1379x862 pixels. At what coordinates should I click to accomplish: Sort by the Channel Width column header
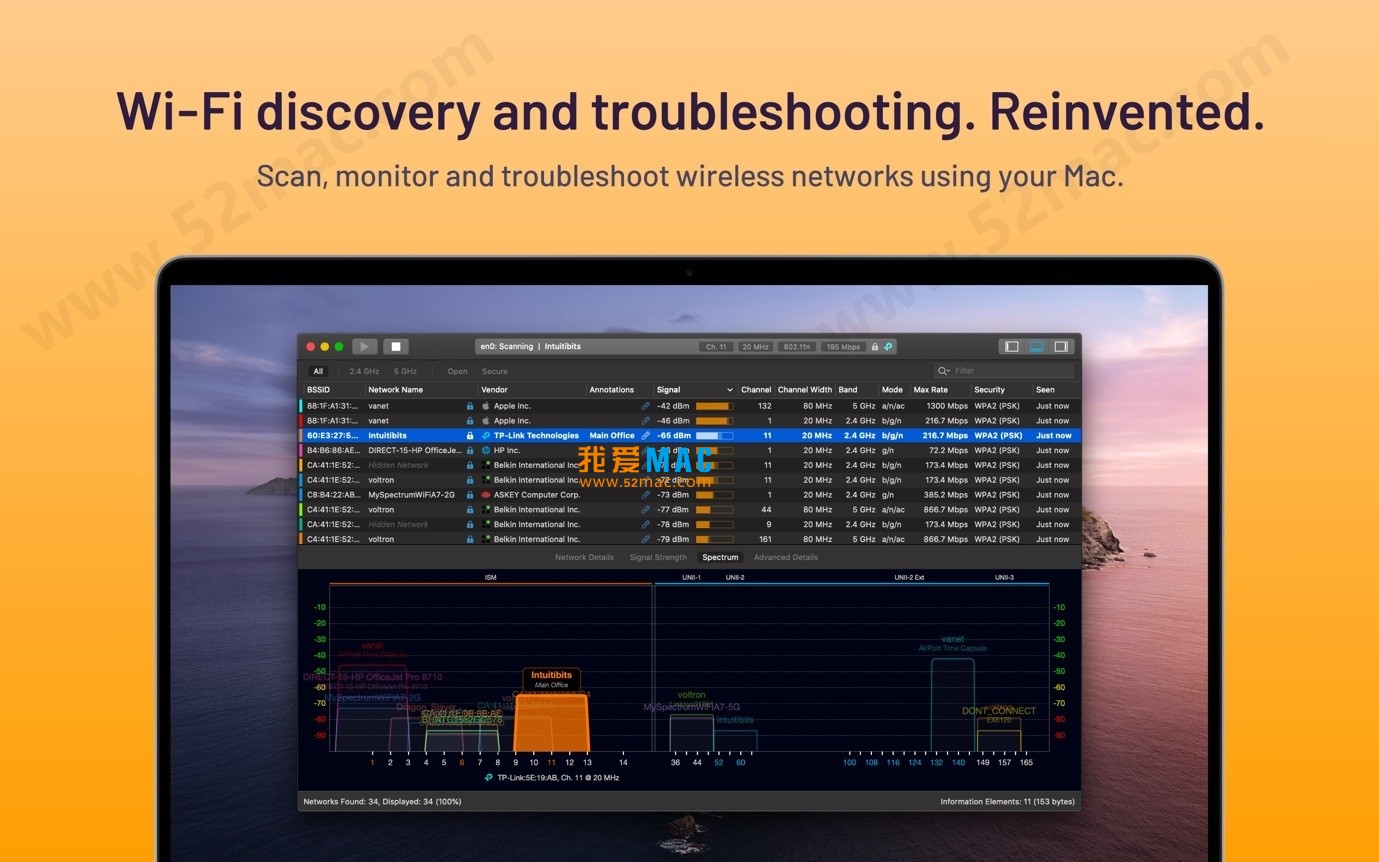tap(805, 390)
